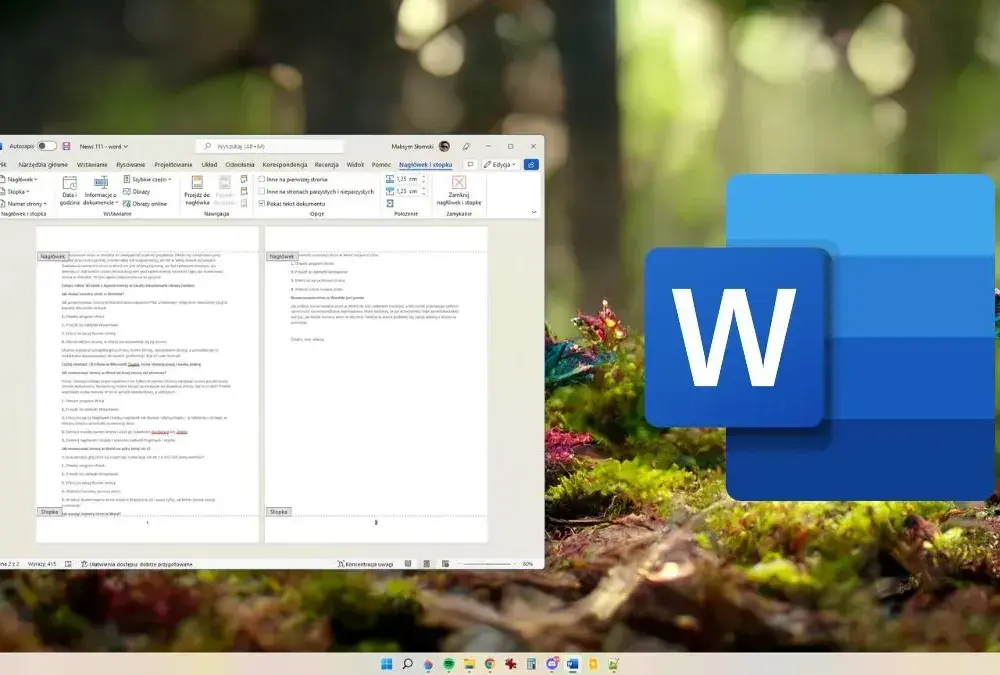Toggle the Autozapis switch

point(47,146)
